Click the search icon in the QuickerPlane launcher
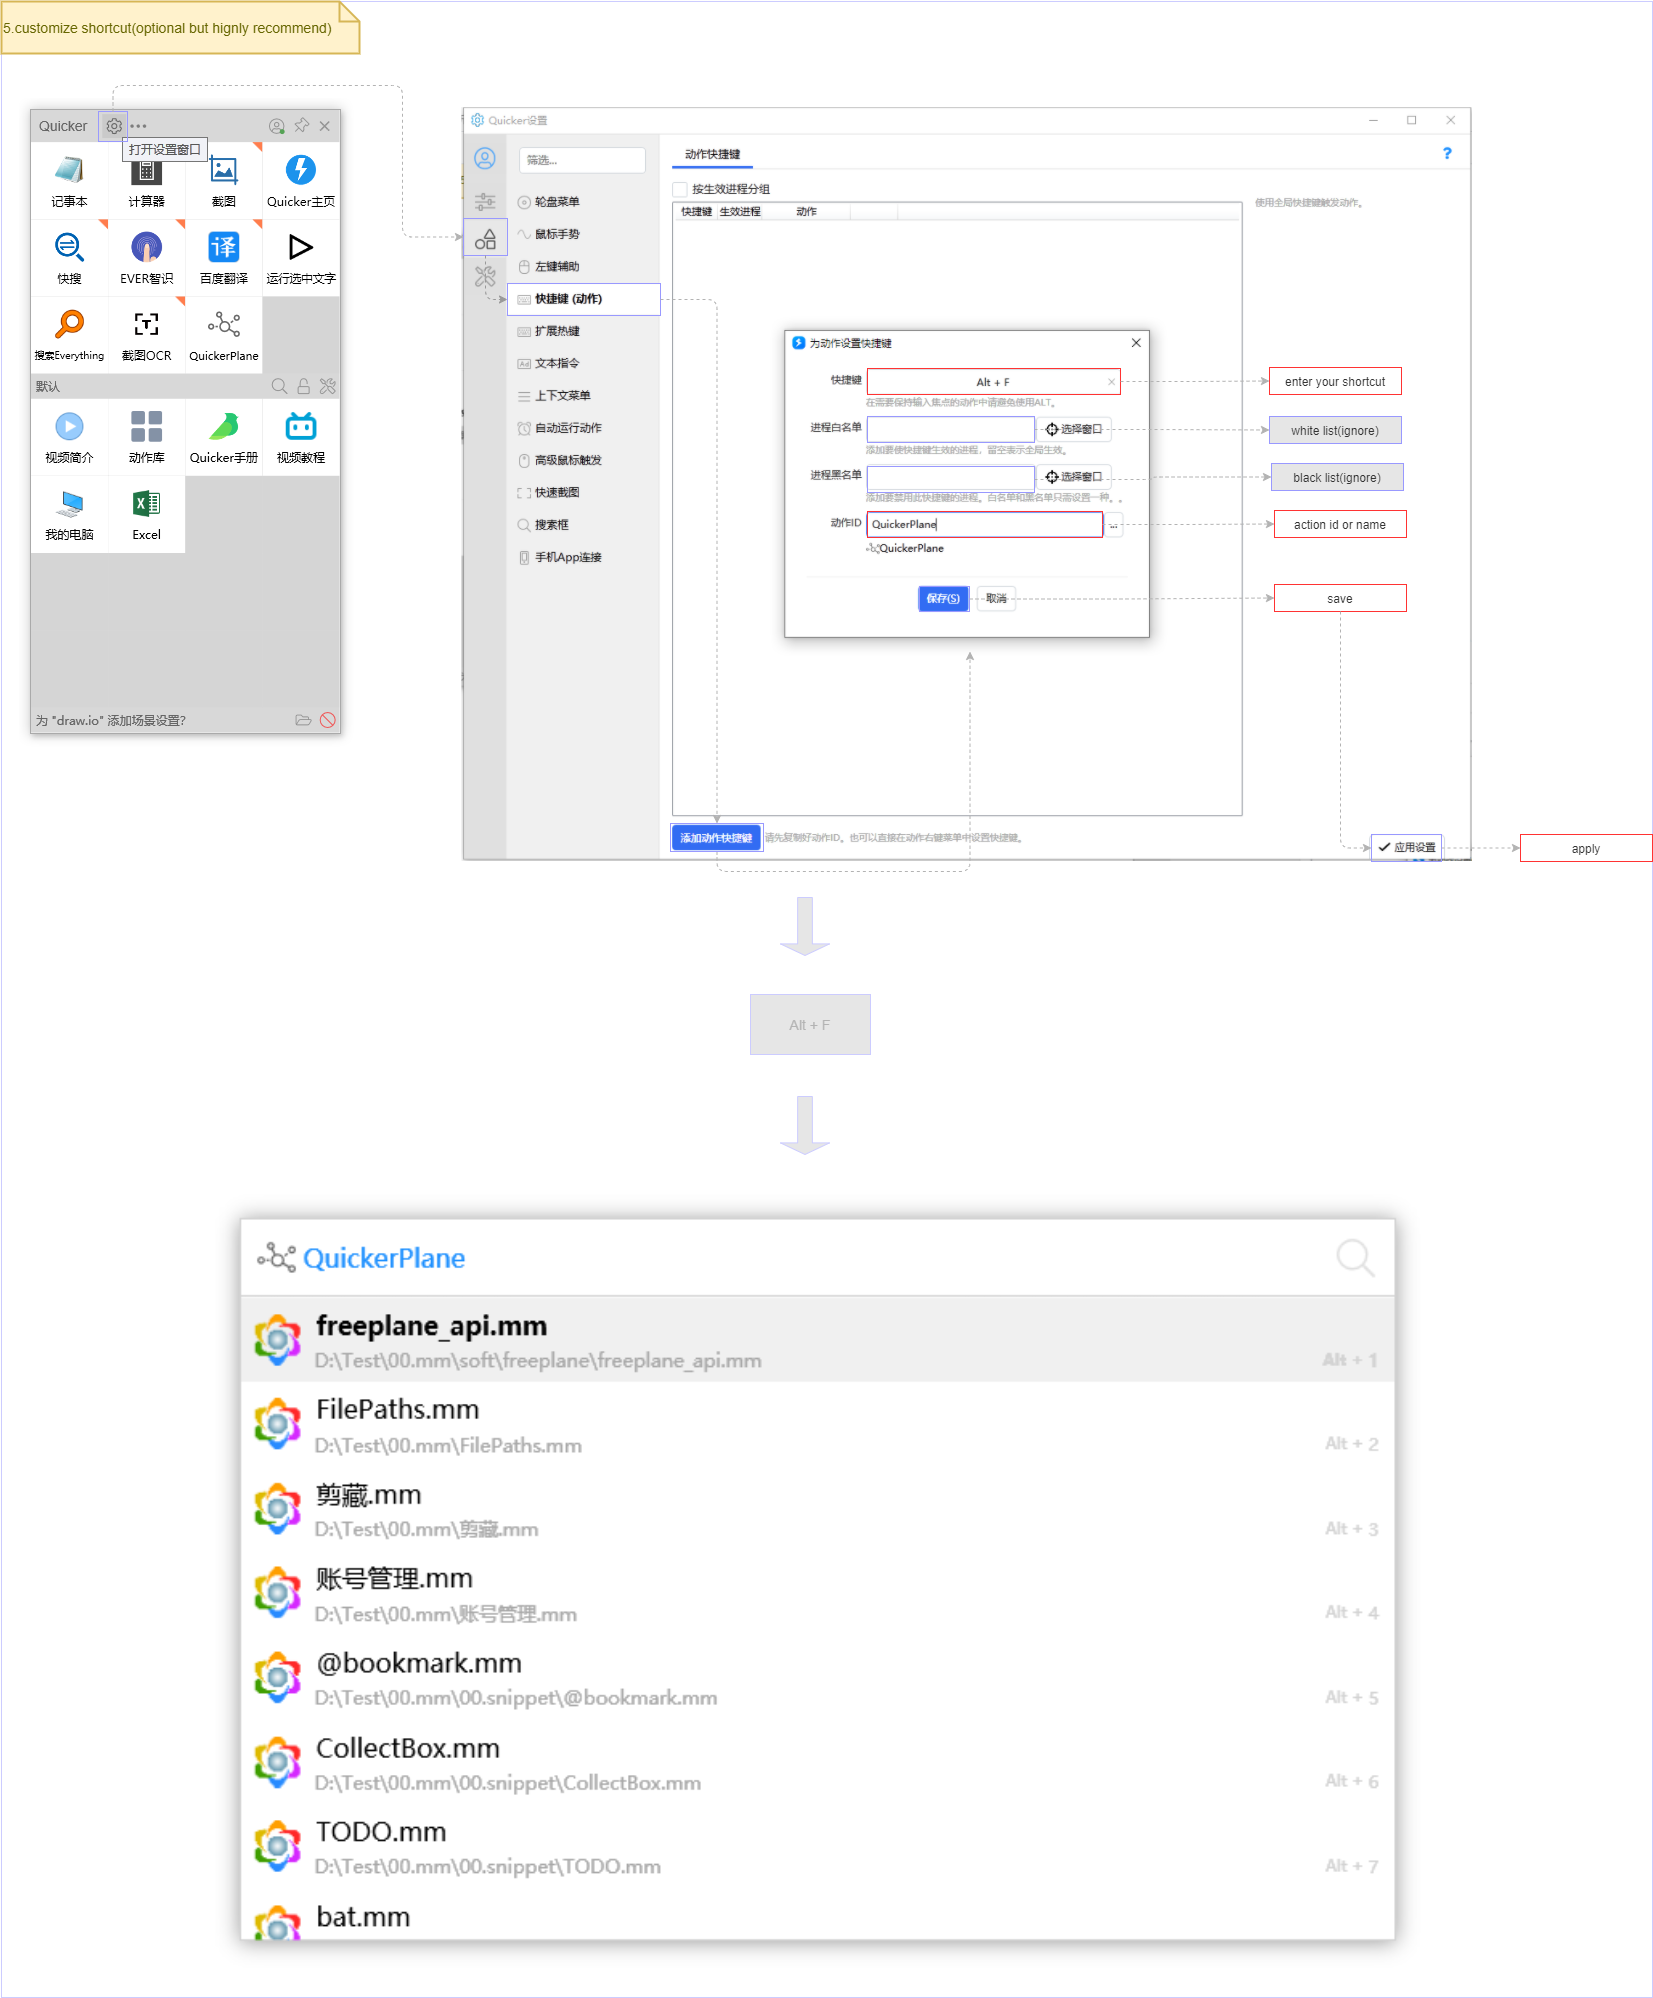The image size is (1653, 1998). 1355,1258
